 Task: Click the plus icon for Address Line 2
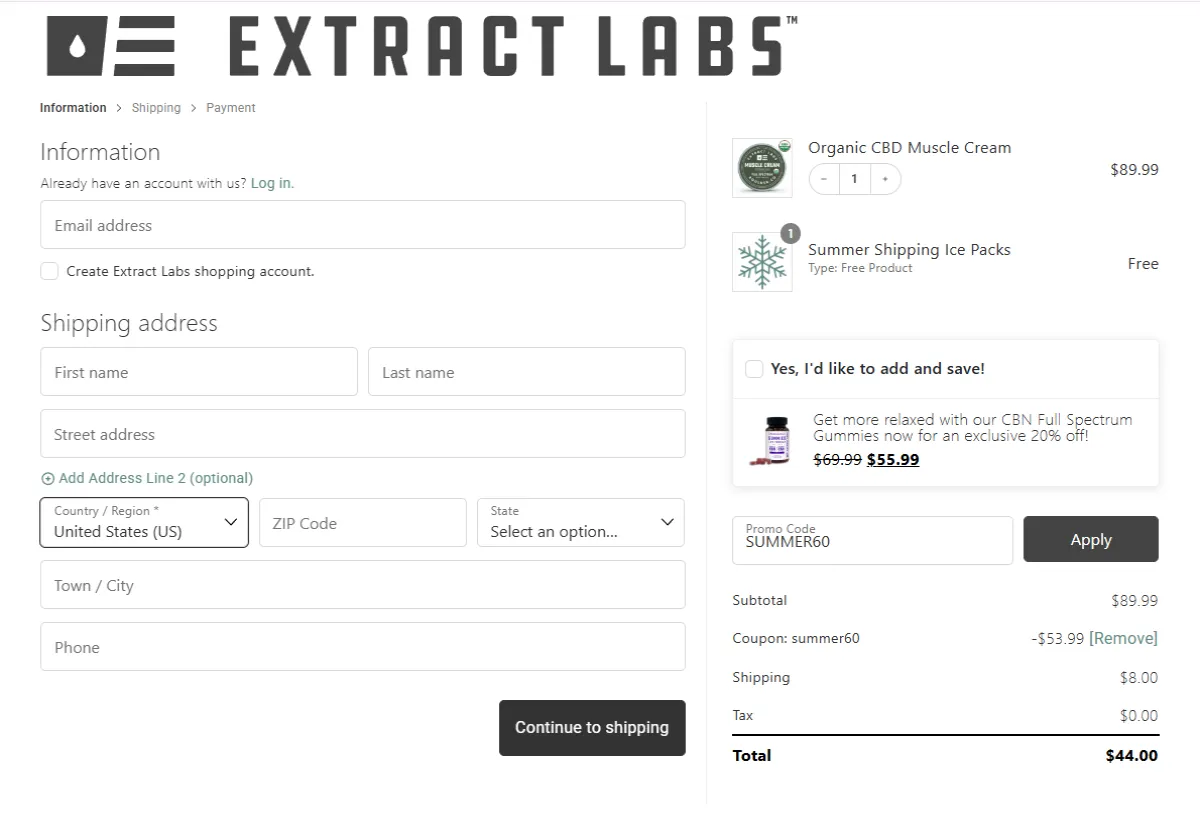pyautogui.click(x=48, y=479)
